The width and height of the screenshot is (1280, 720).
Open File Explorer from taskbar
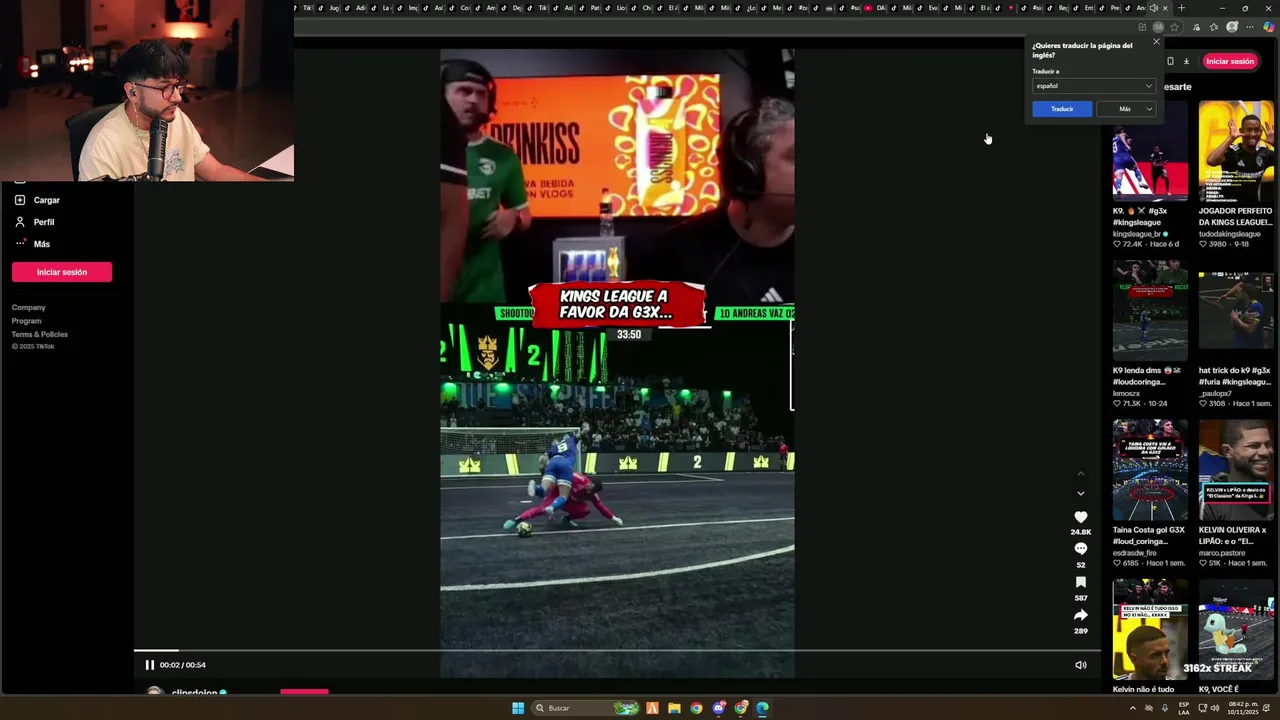coord(674,708)
